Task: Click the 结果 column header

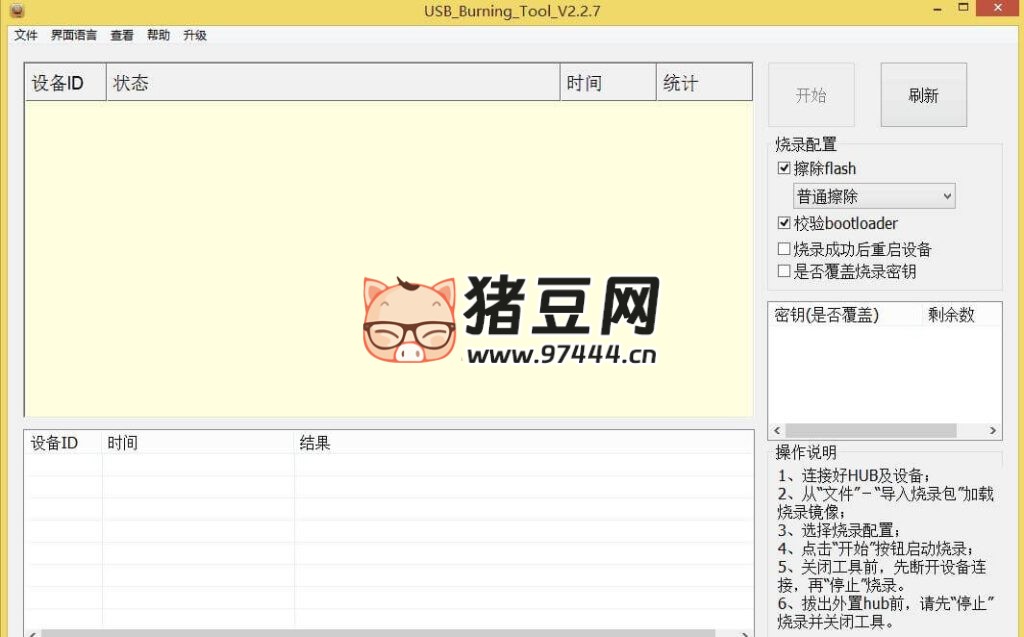Action: coord(314,442)
